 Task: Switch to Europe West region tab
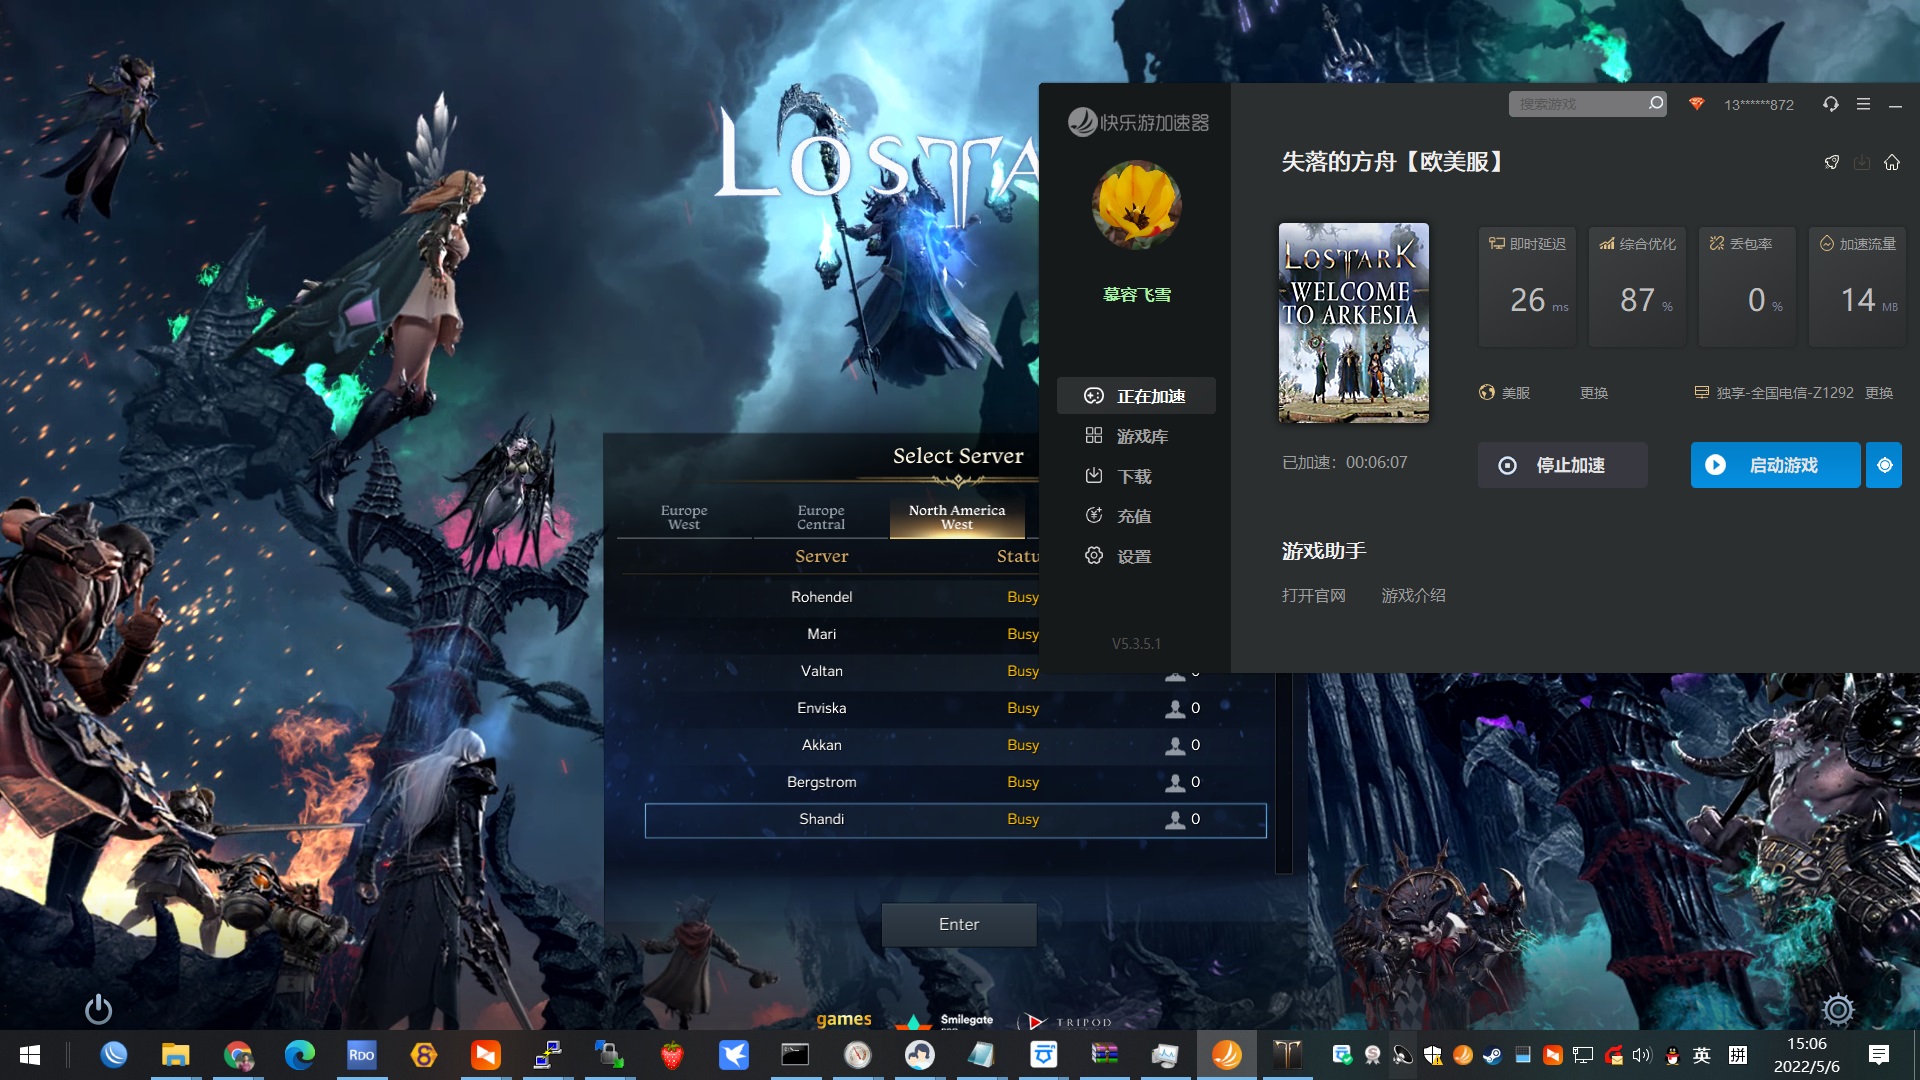pyautogui.click(x=684, y=517)
